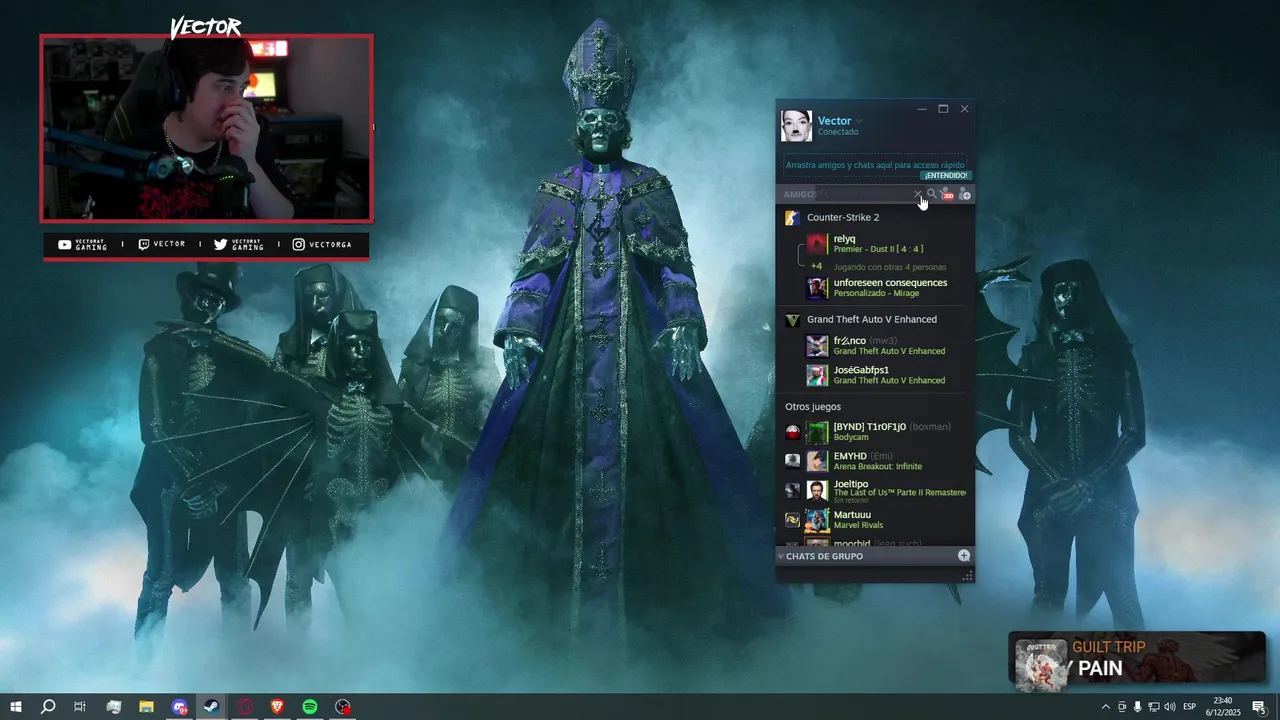1280x720 pixels.
Task: Open the Windows notification center
Action: point(1259,707)
